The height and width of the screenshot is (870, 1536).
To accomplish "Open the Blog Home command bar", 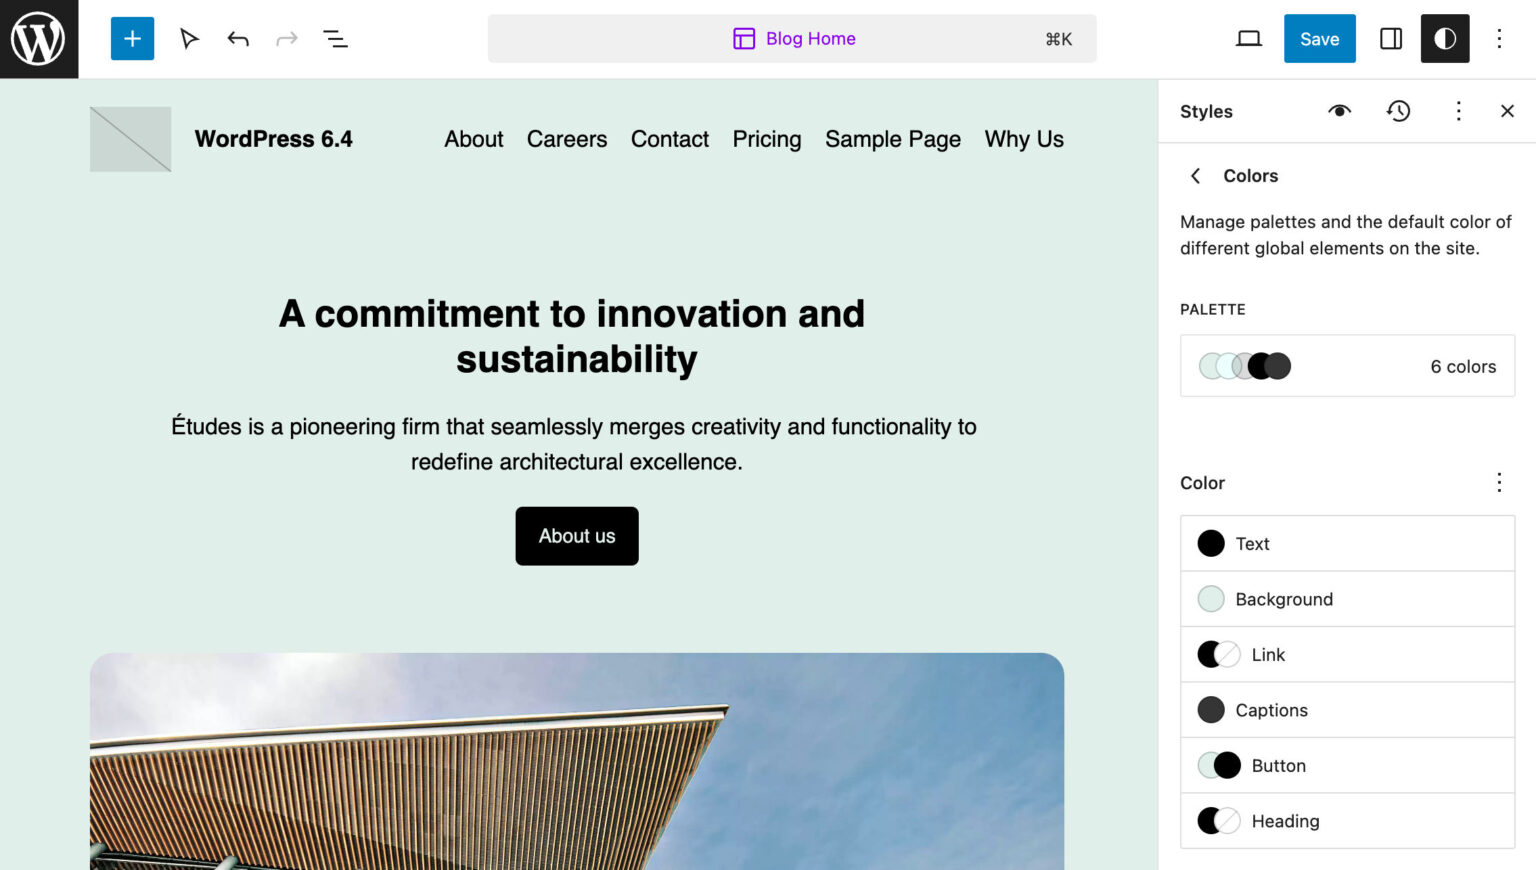I will (793, 38).
